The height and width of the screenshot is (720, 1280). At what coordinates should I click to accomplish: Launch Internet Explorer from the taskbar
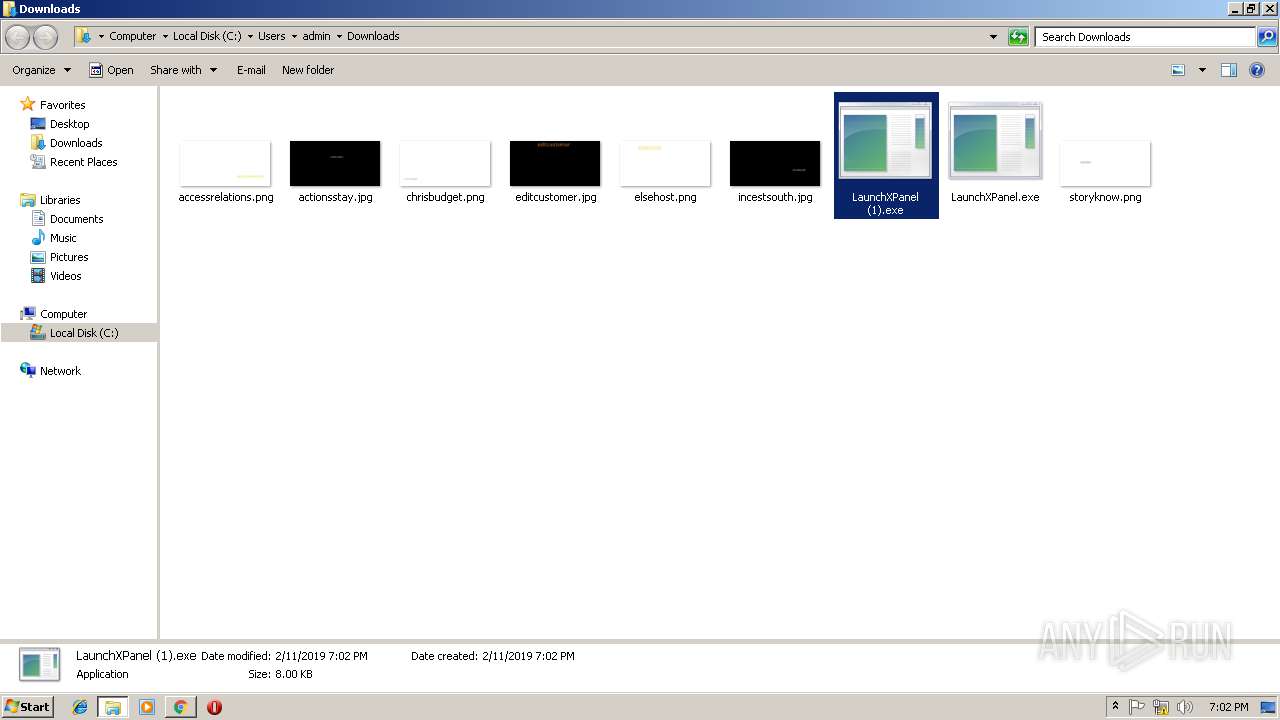(x=80, y=707)
